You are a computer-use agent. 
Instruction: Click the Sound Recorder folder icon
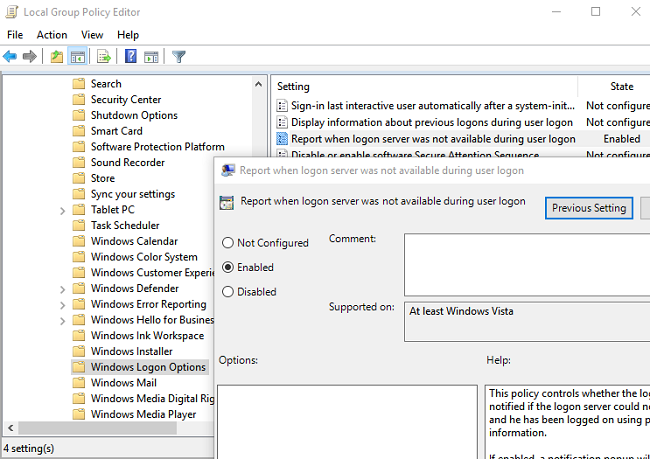coord(79,163)
